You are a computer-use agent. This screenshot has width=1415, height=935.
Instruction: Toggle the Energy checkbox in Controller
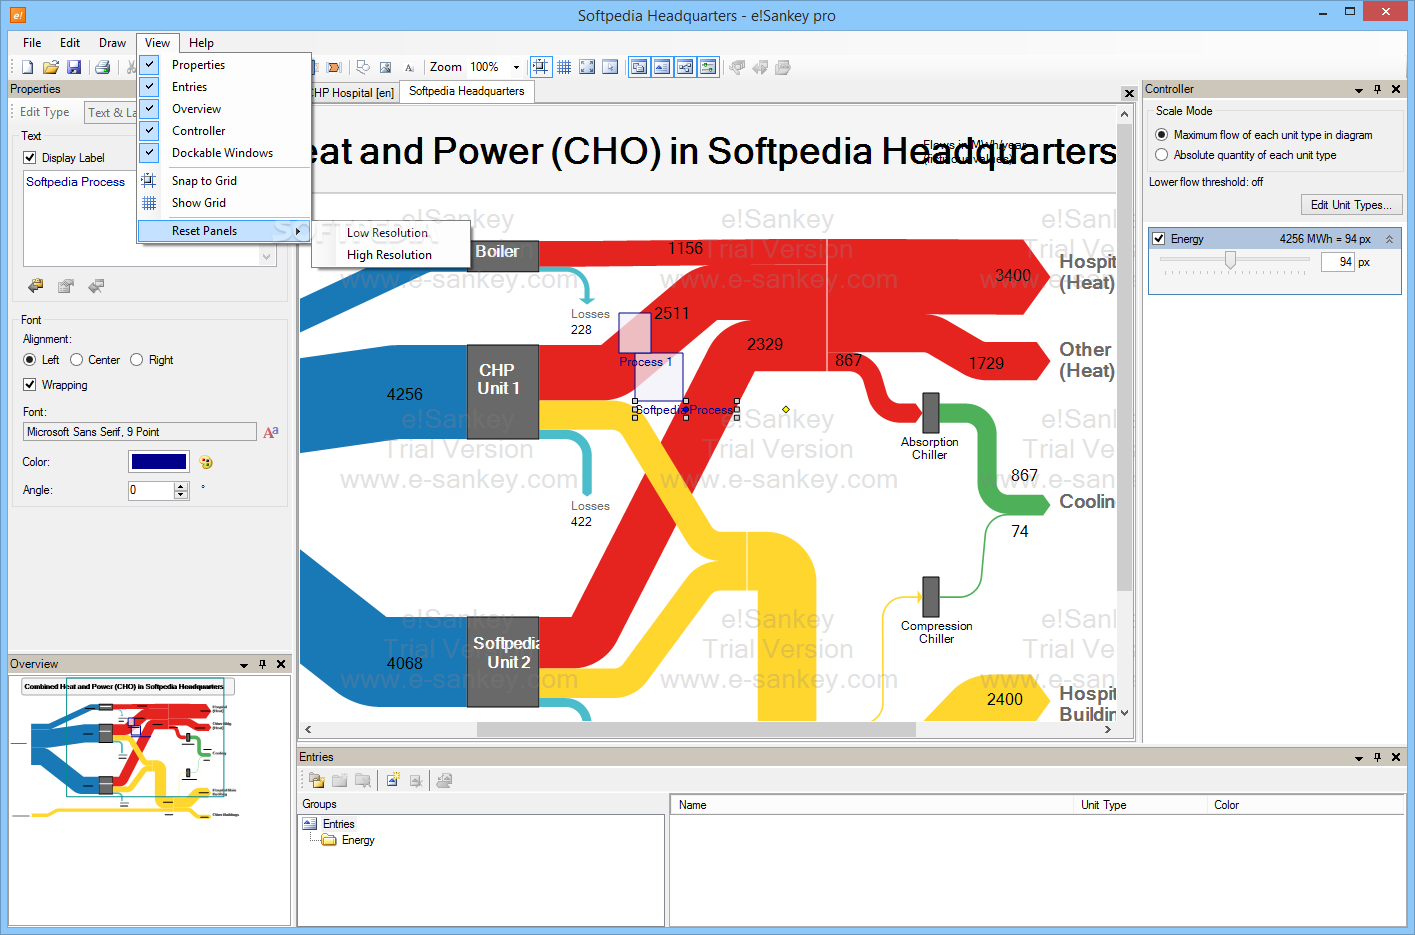point(1159,239)
